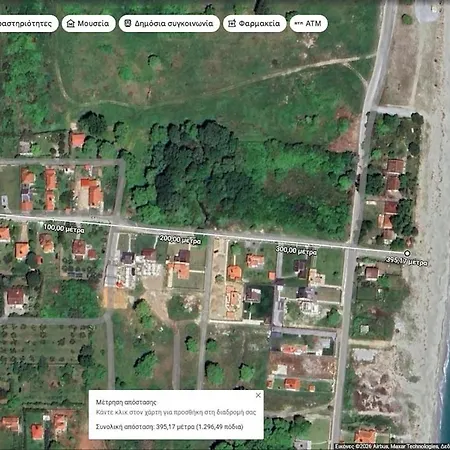Open the Airbus, Maxar imagery attribution text
This screenshot has height=450, width=450.
point(392,447)
